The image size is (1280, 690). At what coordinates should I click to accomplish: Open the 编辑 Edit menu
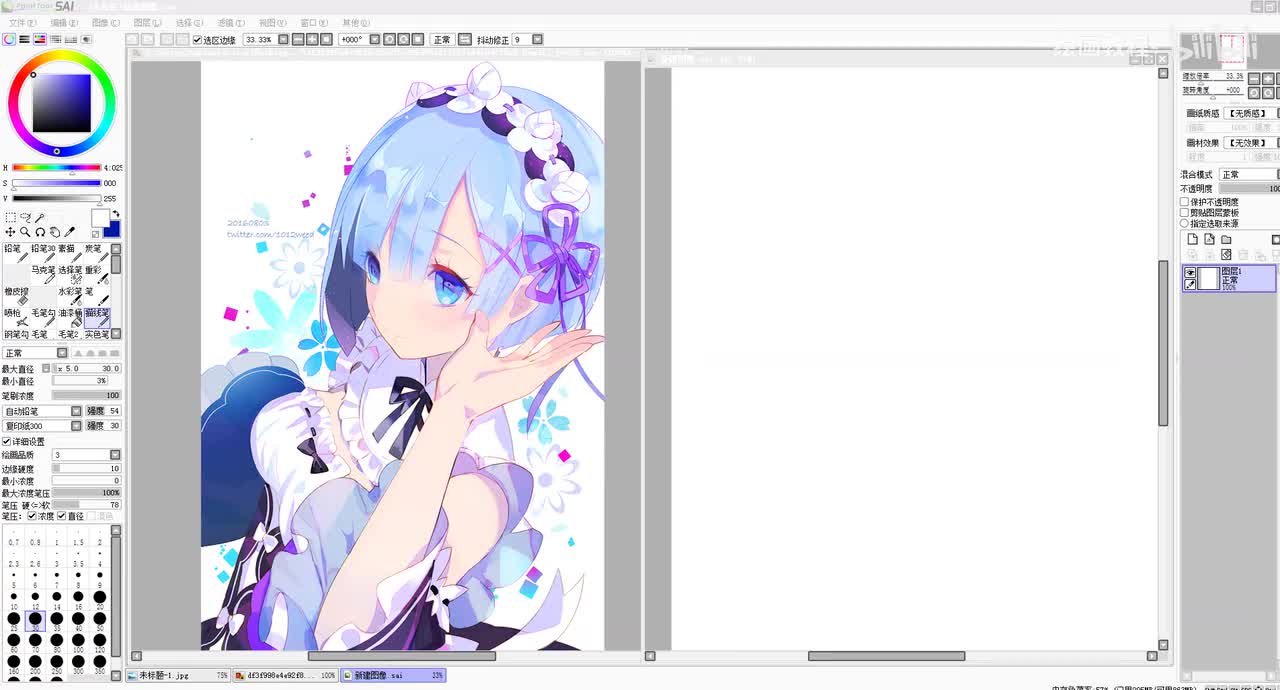pos(64,22)
